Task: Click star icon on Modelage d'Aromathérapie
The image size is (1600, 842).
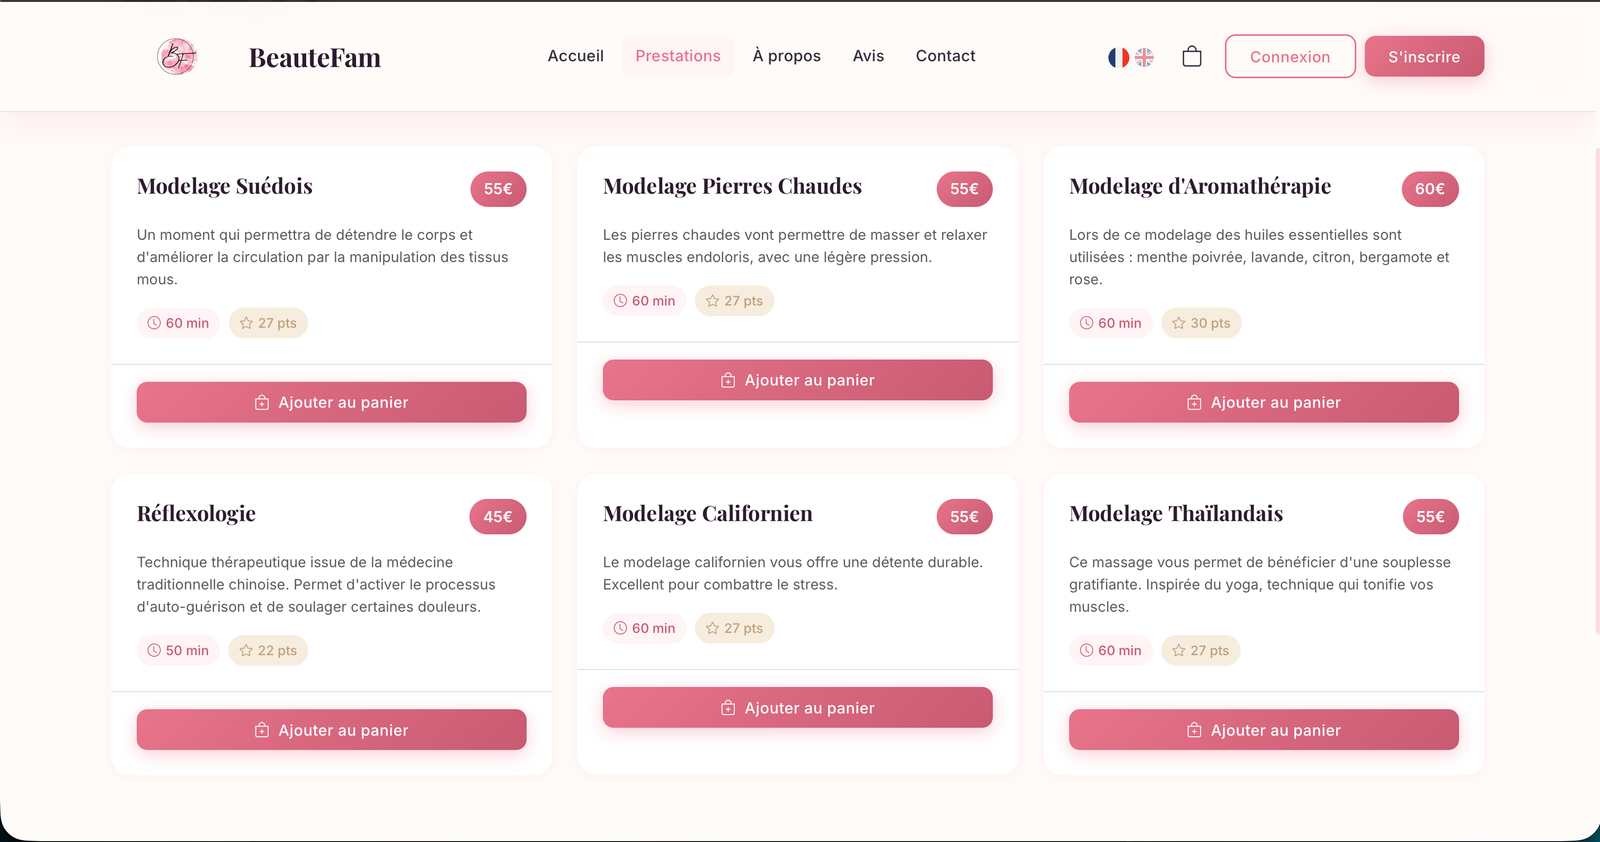Action: 1179,323
